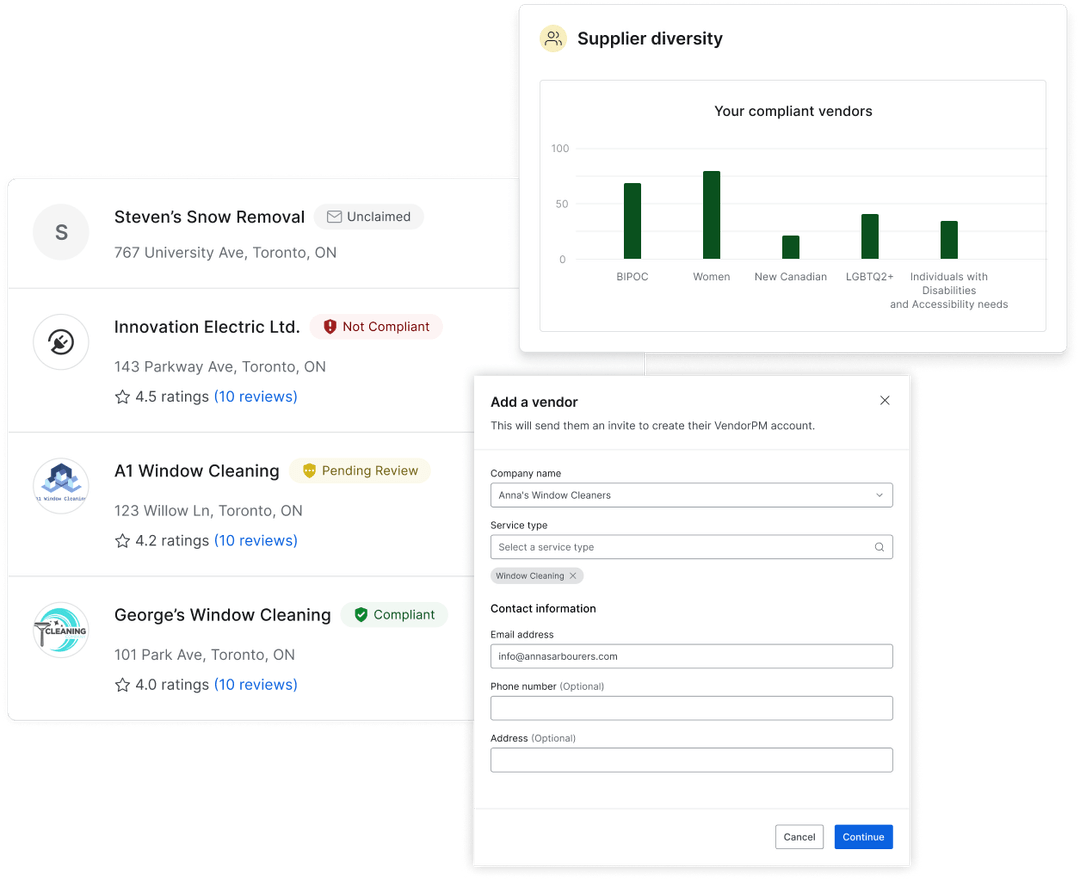The width and height of the screenshot is (1080, 879).
Task: Remove the Window Cleaning tag
Action: point(574,575)
